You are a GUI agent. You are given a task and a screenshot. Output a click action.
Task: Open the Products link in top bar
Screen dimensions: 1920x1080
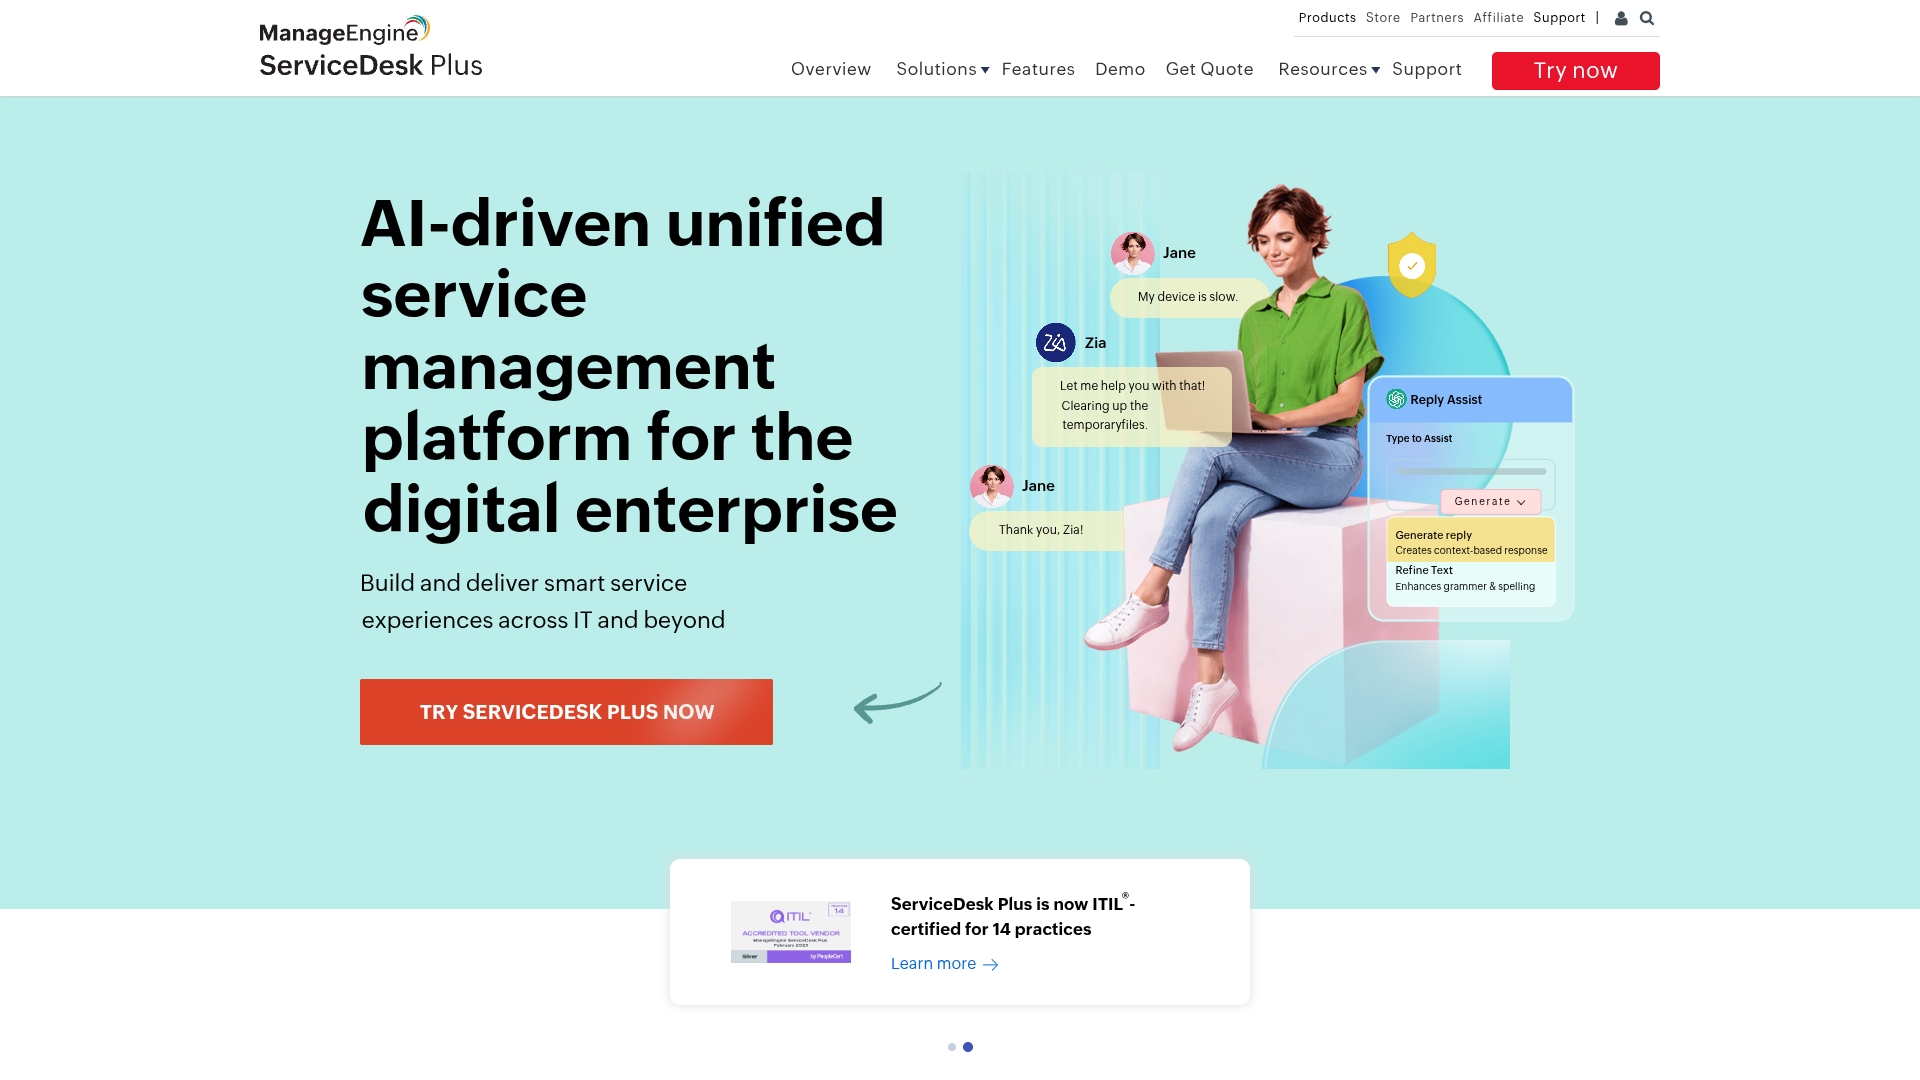tap(1327, 18)
